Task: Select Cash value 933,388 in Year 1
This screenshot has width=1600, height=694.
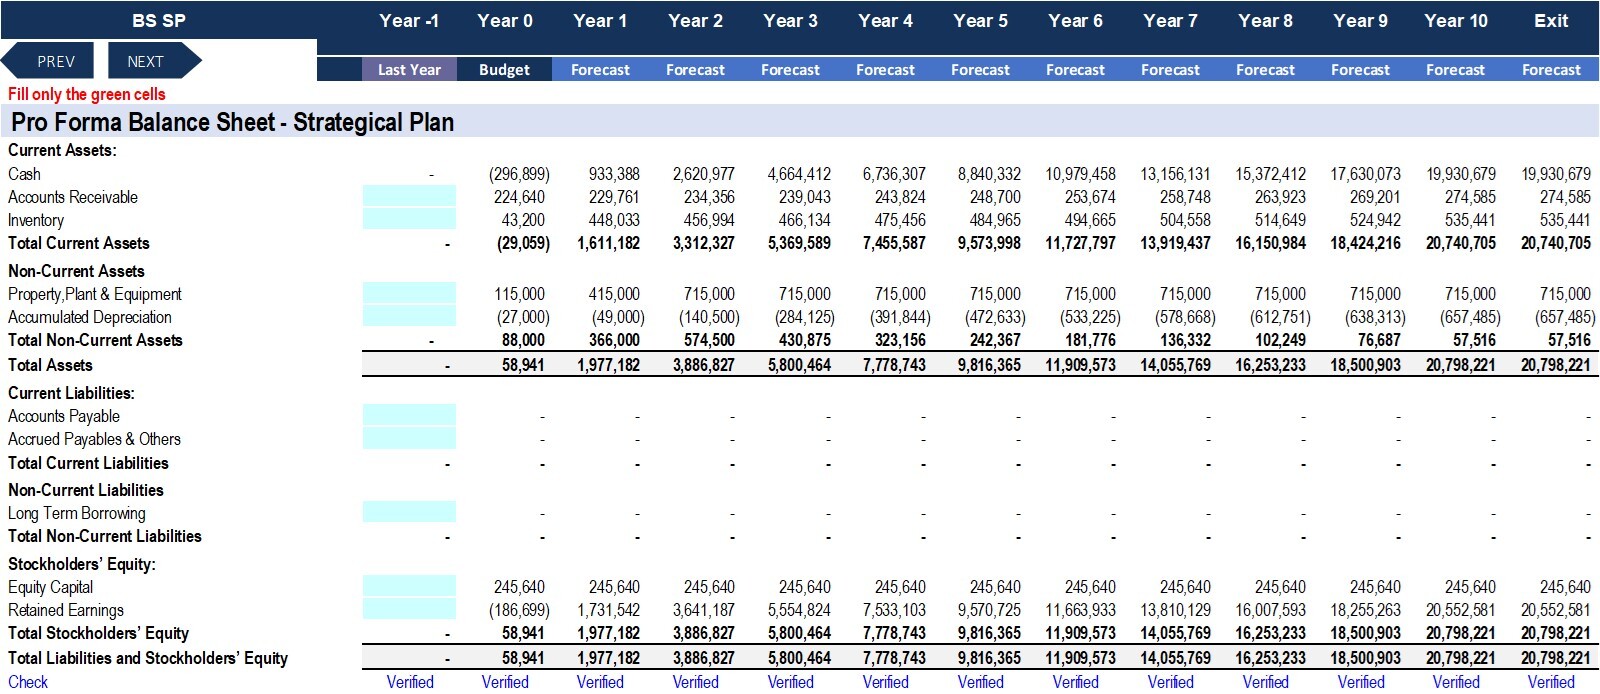Action: [x=614, y=174]
